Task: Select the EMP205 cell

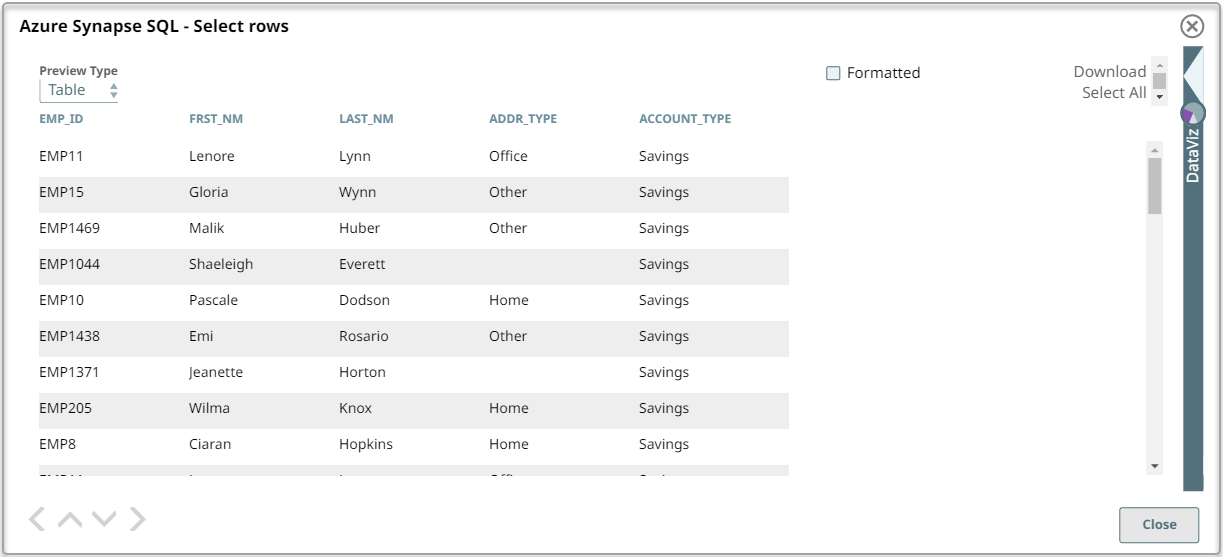Action: (x=65, y=408)
